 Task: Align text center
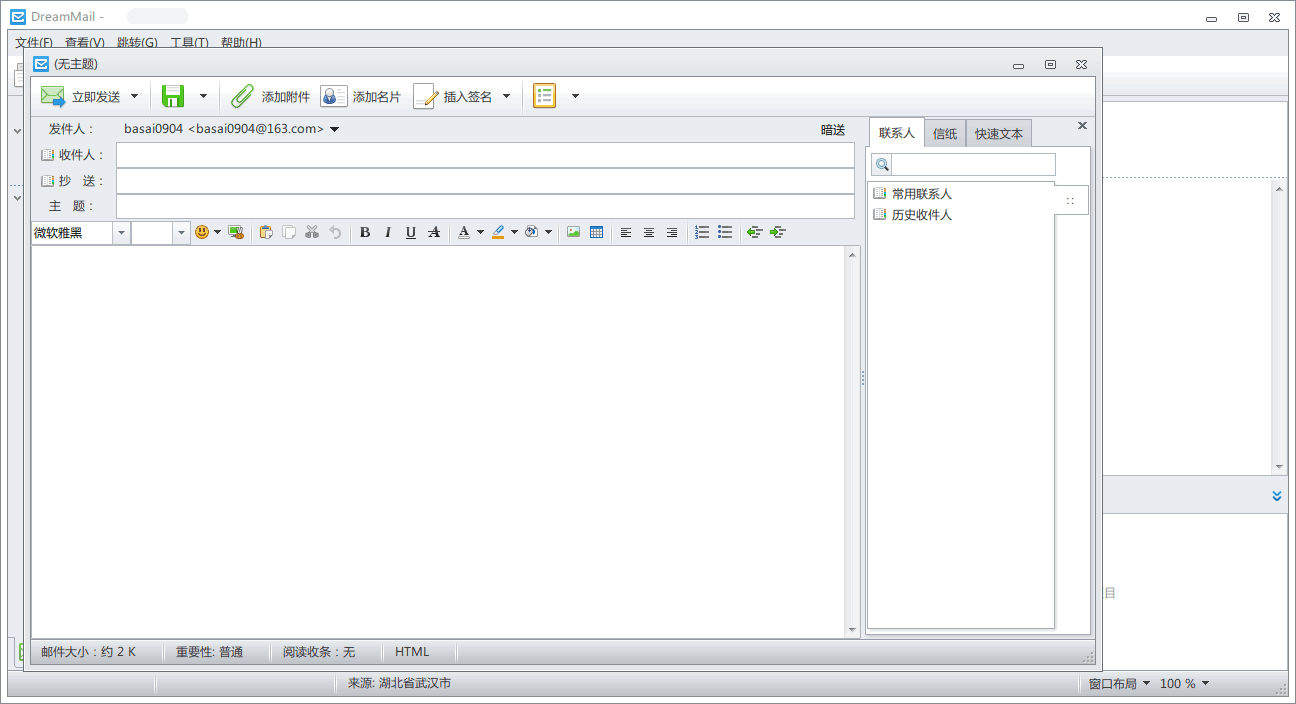click(x=649, y=232)
